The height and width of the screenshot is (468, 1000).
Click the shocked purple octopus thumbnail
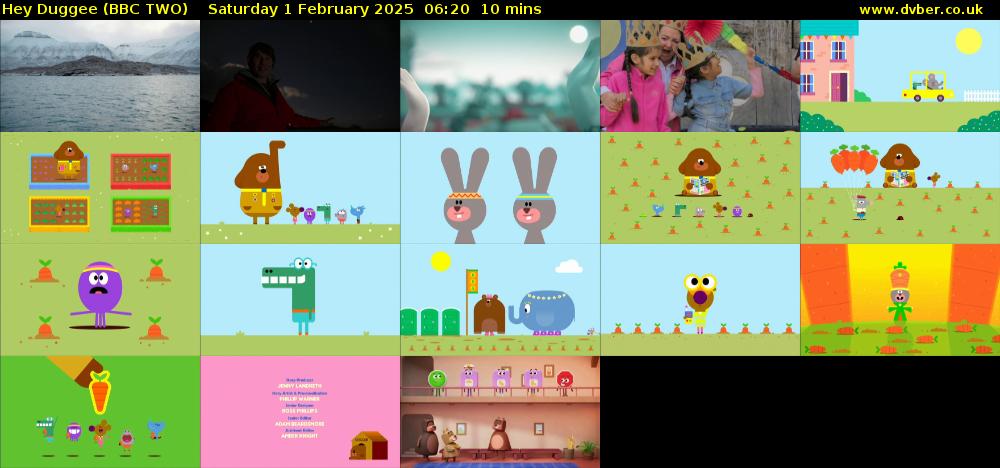point(100,300)
